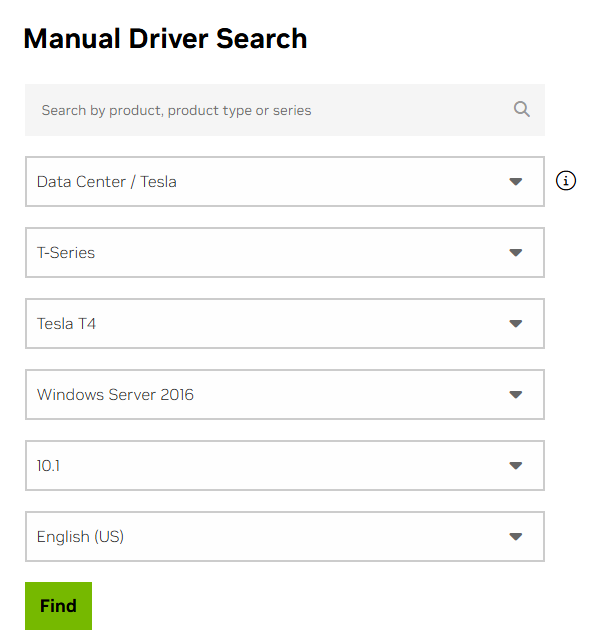Screen dimensions: 599x638
Task: Click the magnifying glass search icon
Action: click(521, 109)
